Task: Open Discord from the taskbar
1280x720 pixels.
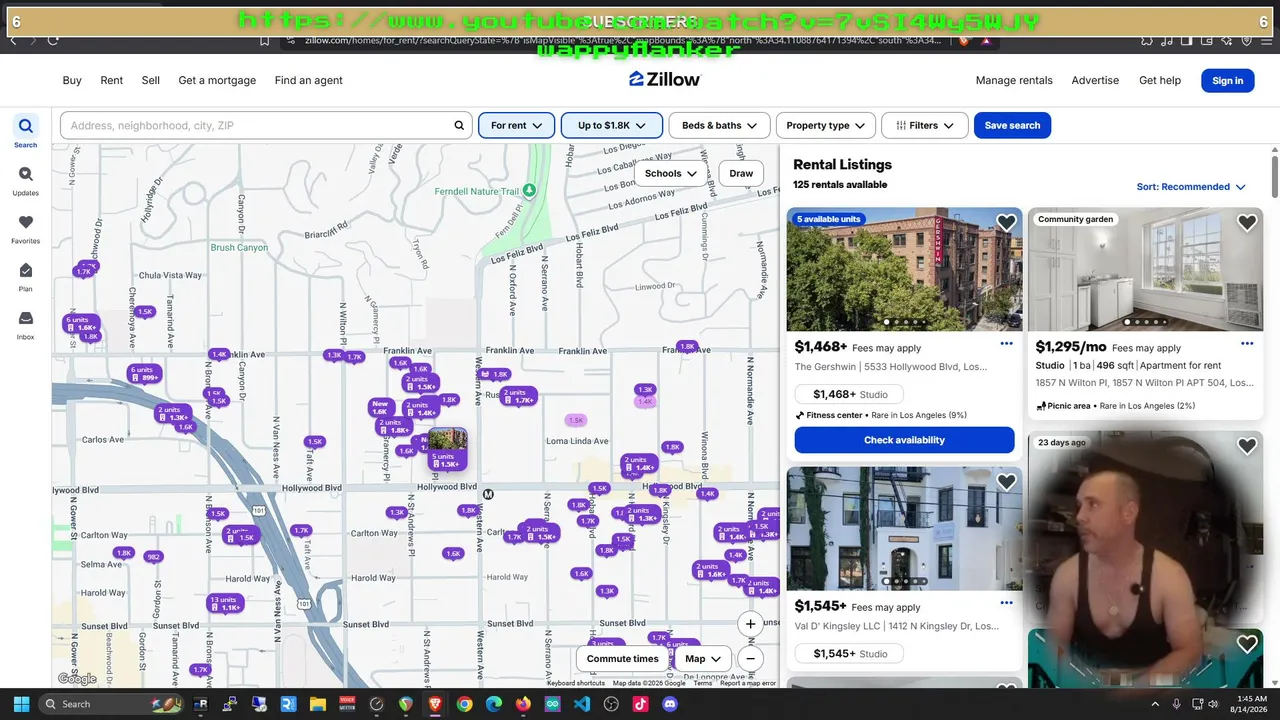Action: pos(670,704)
